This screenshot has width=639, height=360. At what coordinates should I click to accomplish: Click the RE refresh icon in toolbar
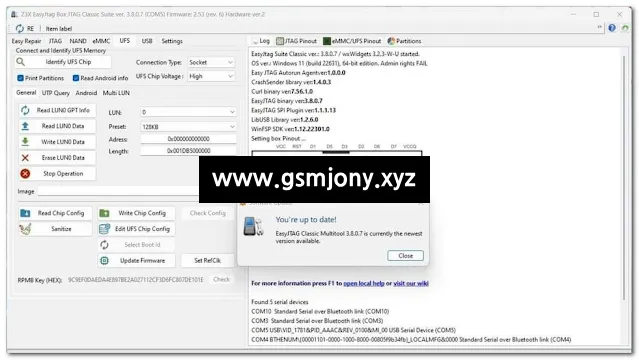click(20, 28)
